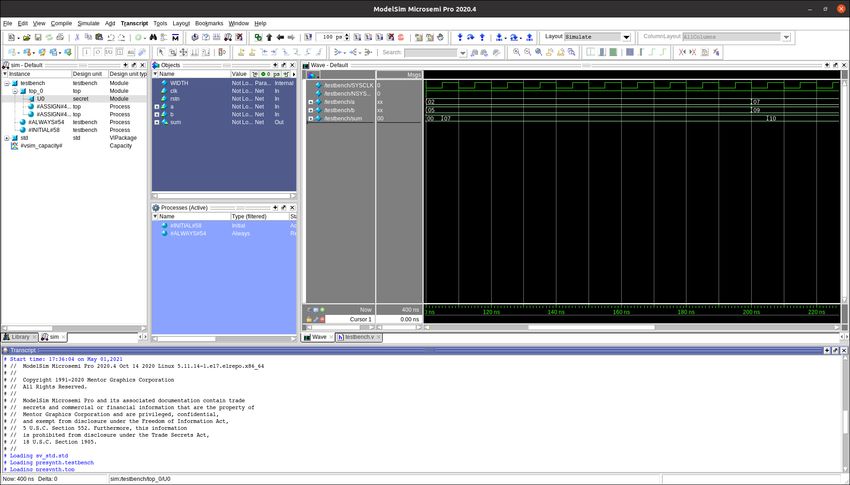This screenshot has width=850, height=485.
Task: Click the Cut scissors icon
Action: tap(77, 37)
